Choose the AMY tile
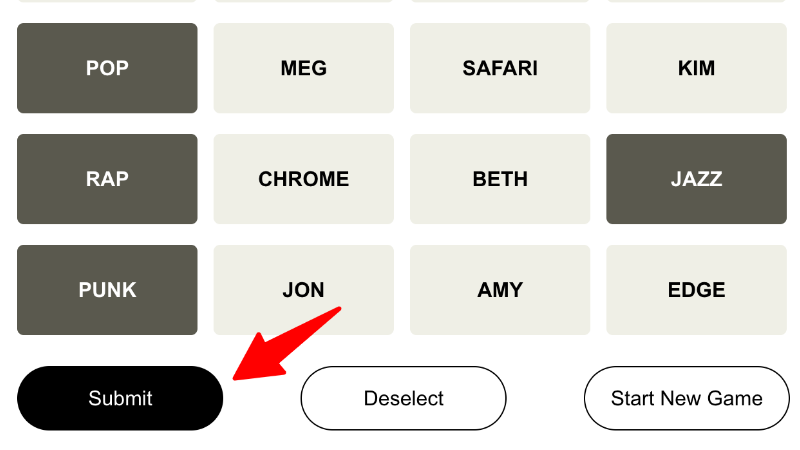The height and width of the screenshot is (450, 800). (x=500, y=290)
